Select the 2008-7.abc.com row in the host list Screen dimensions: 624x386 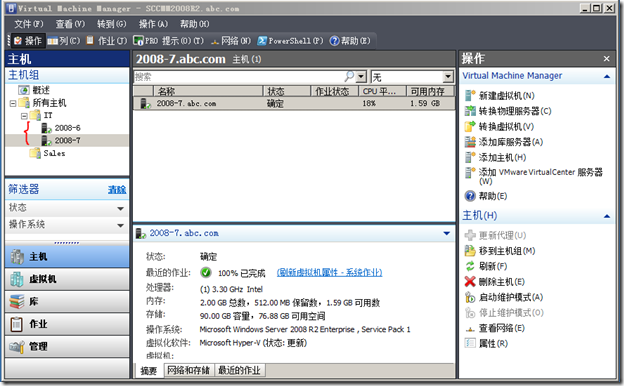point(294,103)
